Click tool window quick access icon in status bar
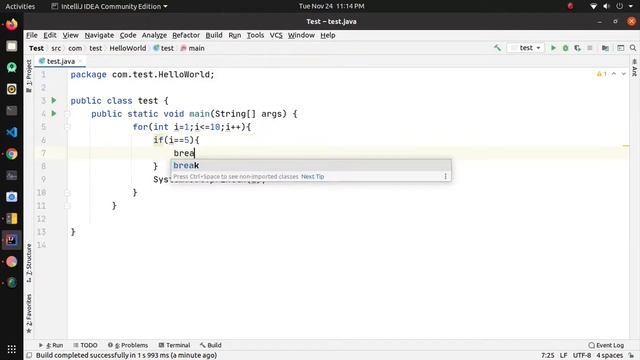The width and height of the screenshot is (640, 360). 29,356
